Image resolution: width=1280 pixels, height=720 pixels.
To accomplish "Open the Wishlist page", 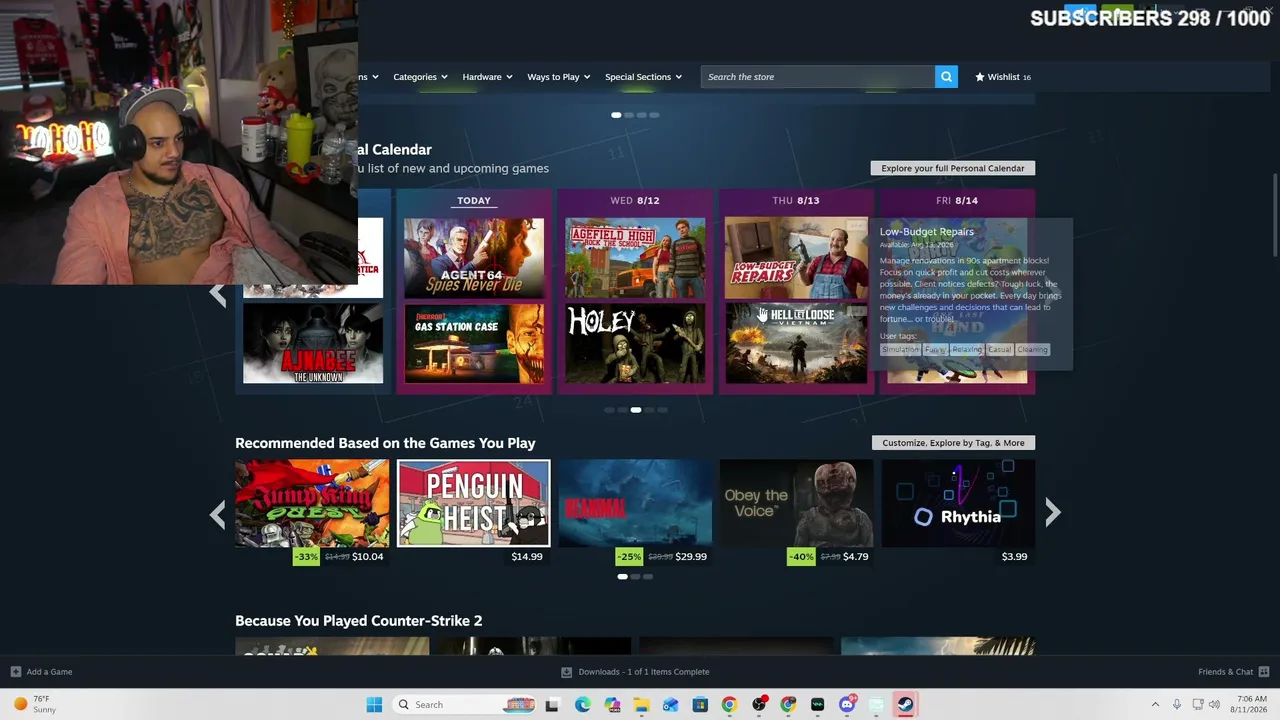I will coord(1003,77).
